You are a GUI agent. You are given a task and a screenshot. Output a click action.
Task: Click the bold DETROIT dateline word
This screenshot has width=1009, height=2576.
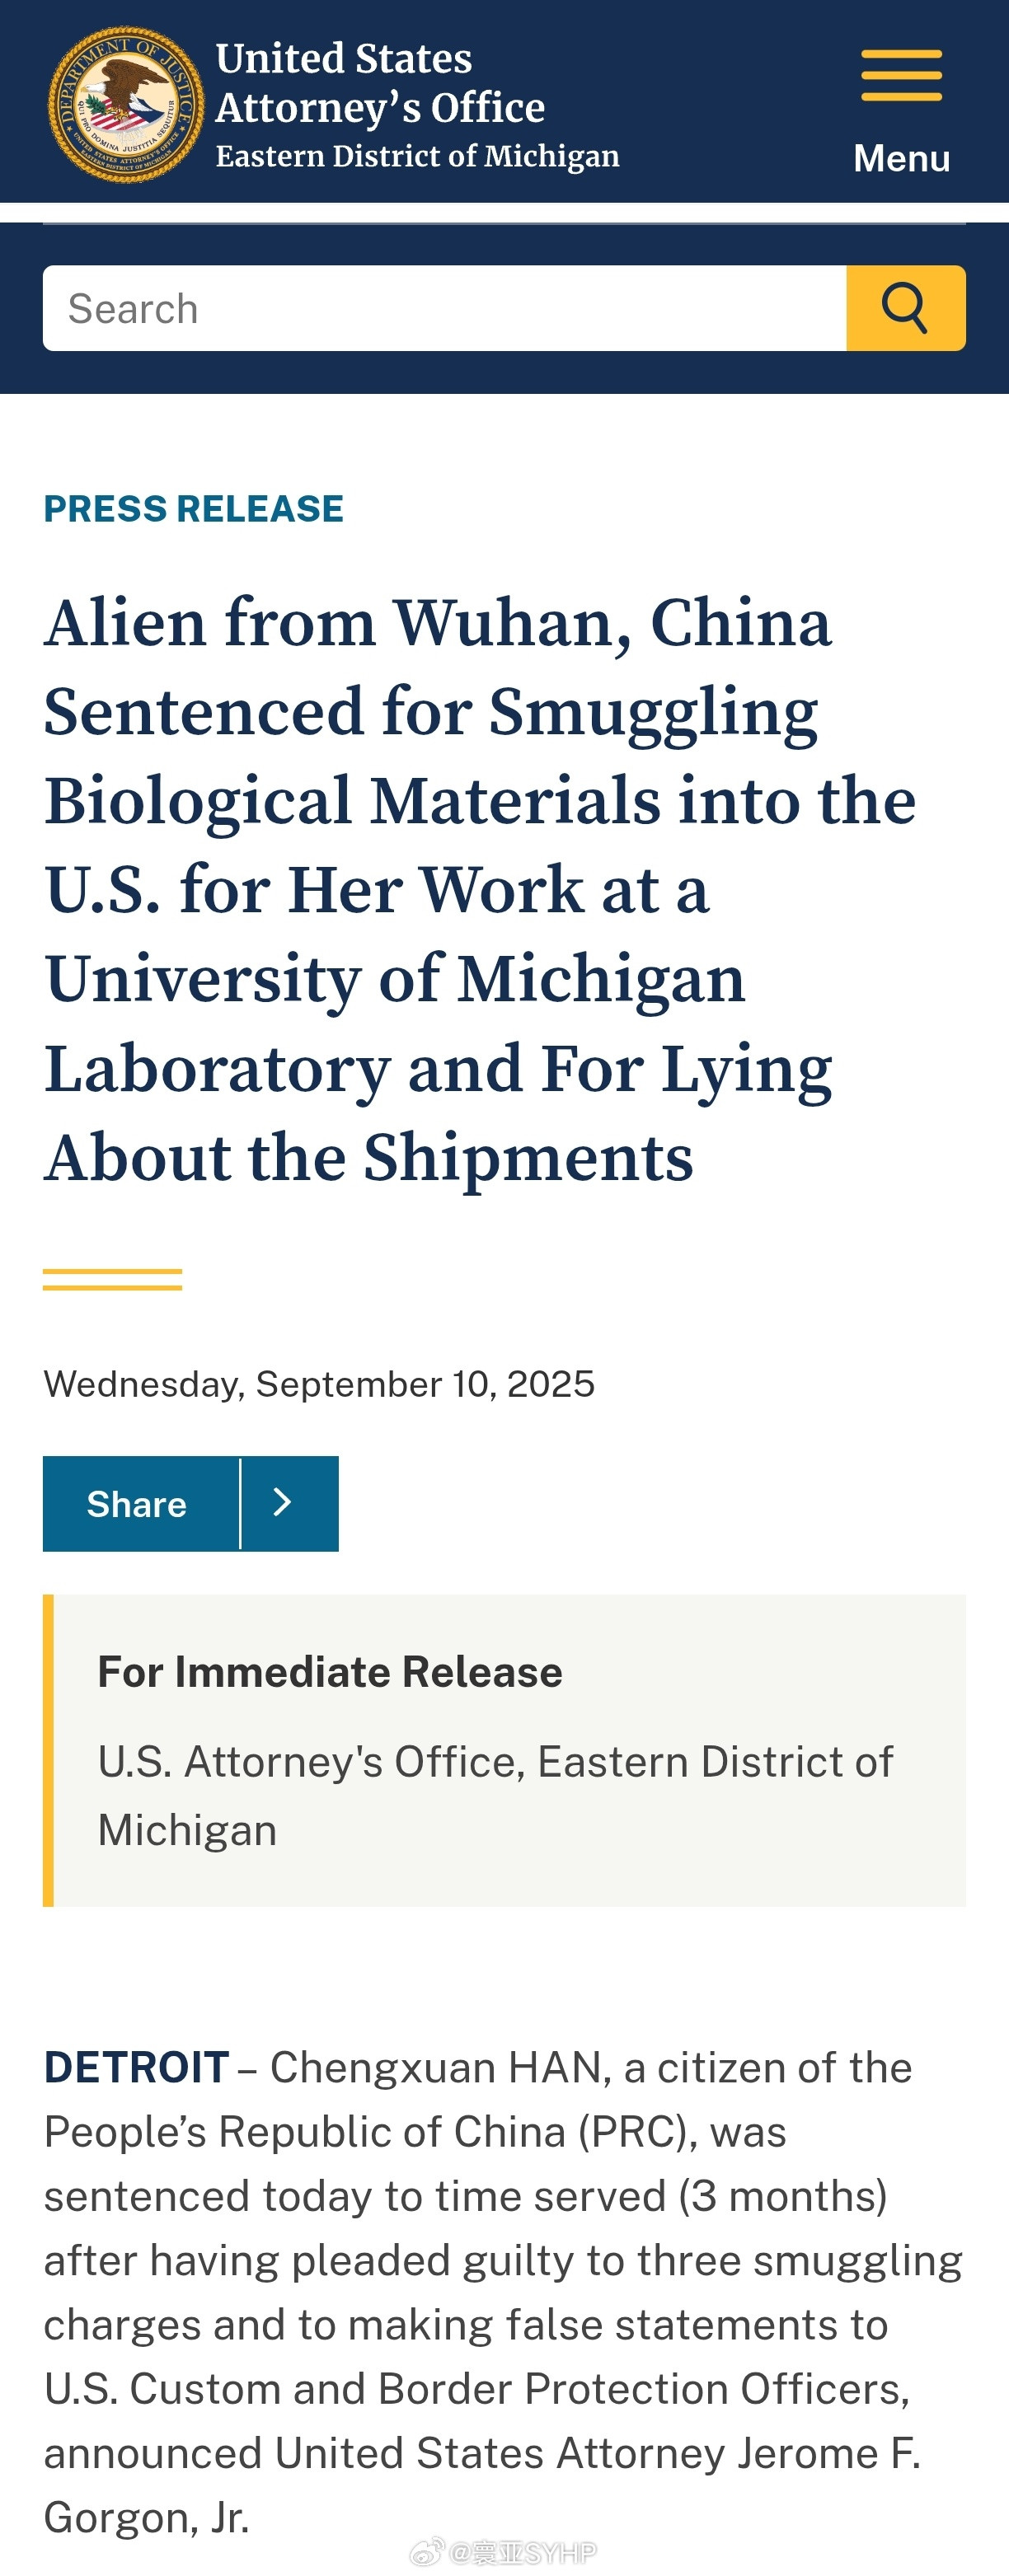coord(136,2067)
